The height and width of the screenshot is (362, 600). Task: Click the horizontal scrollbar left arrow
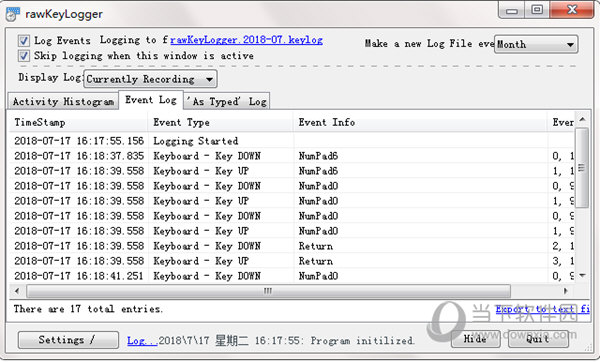click(x=17, y=291)
